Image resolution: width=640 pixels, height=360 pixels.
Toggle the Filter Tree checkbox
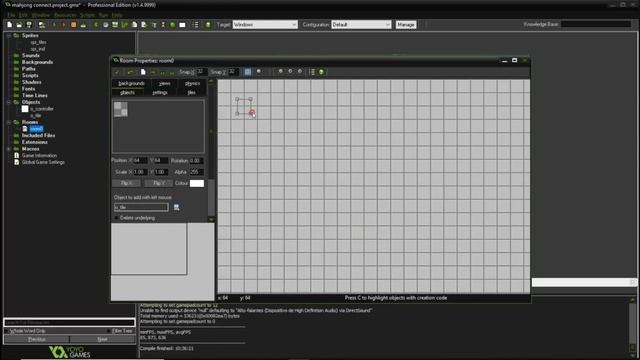coord(109,331)
